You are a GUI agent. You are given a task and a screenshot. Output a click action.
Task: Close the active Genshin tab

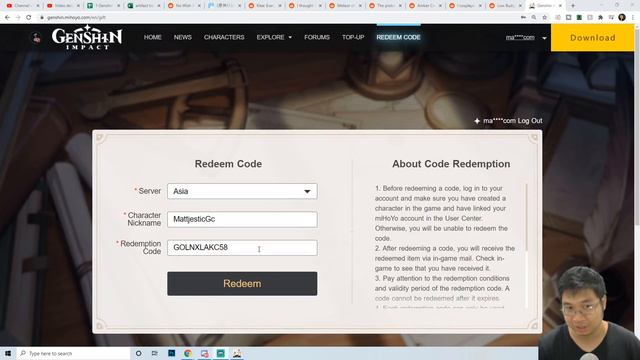point(560,6)
